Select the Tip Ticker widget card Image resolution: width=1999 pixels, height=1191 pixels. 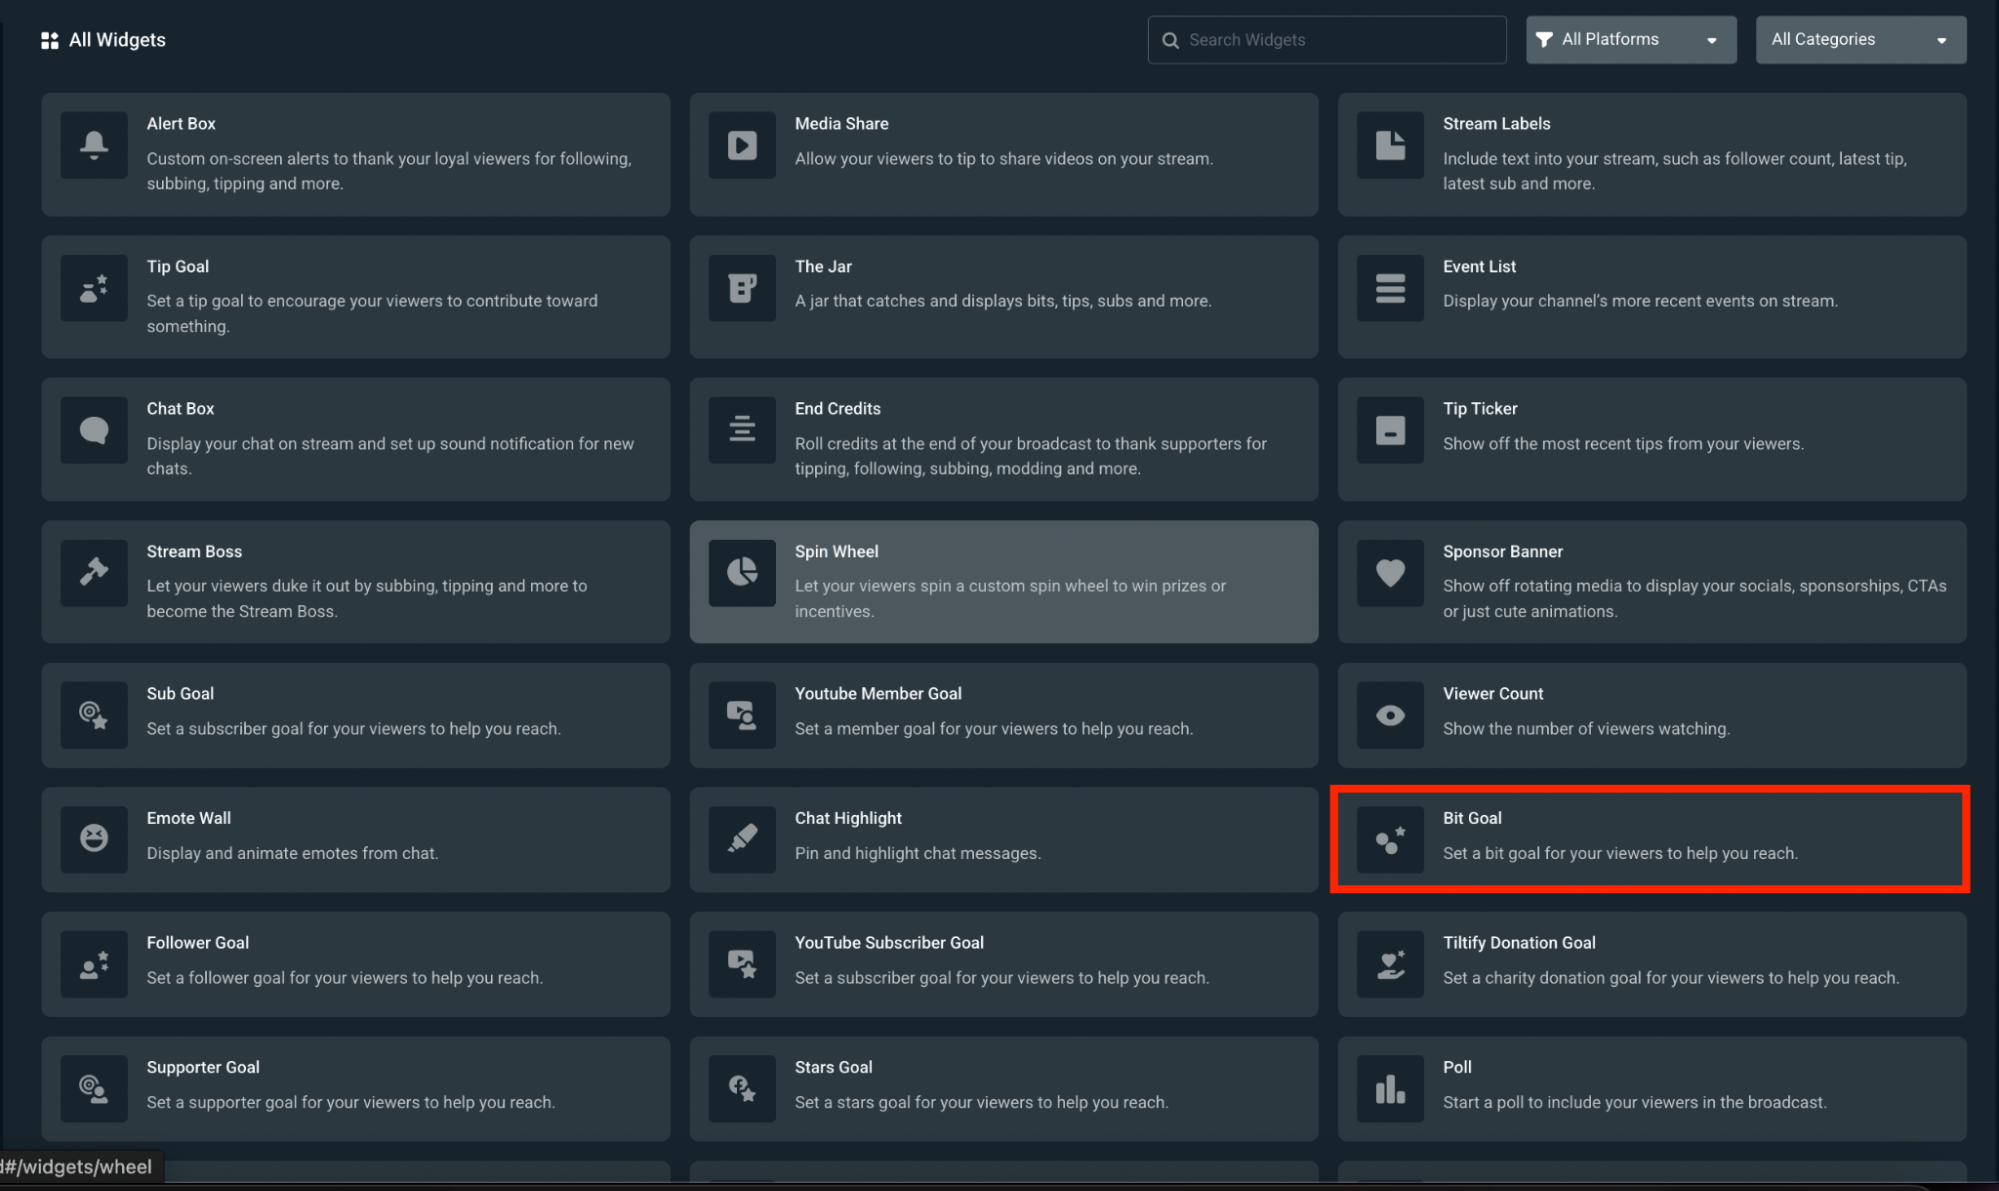pos(1650,440)
